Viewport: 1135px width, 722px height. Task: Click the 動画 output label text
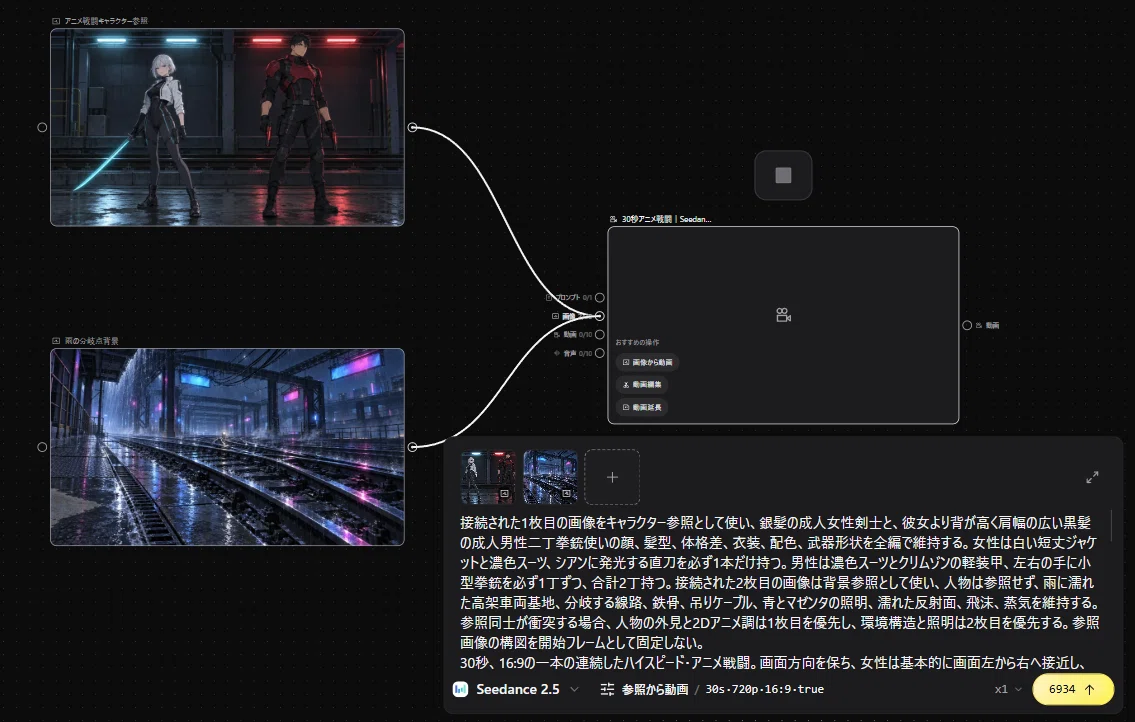point(992,325)
